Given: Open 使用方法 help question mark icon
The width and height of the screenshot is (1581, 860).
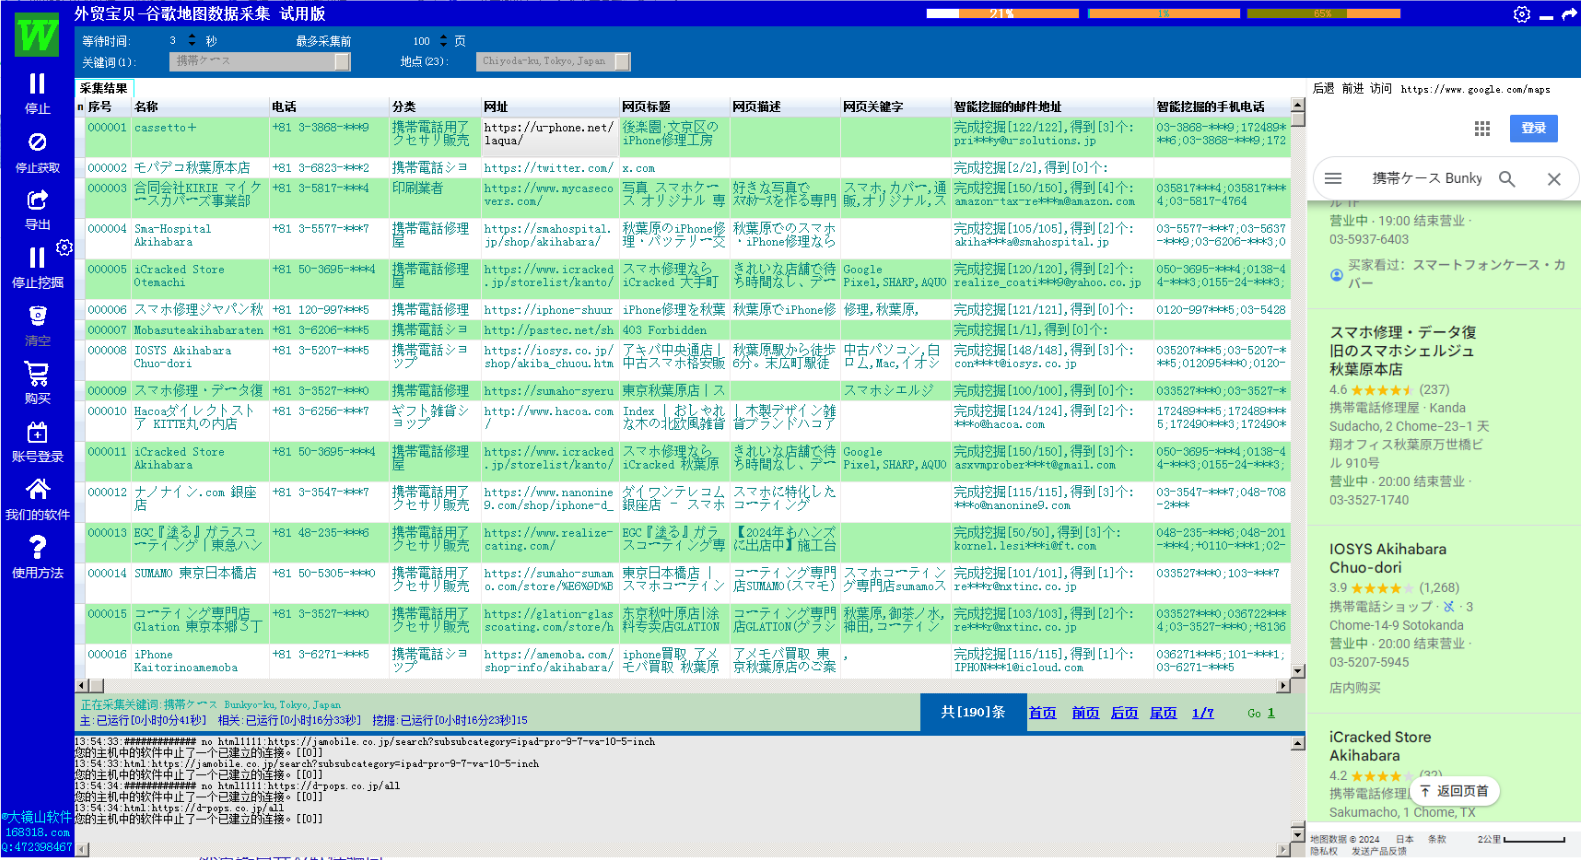Looking at the screenshot, I should [x=37, y=547].
